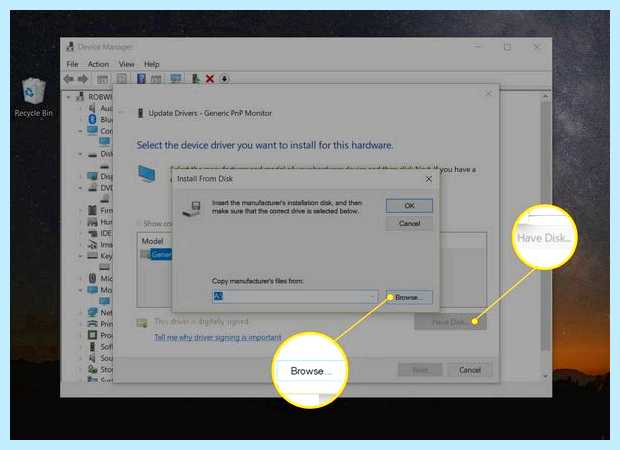Image resolution: width=620 pixels, height=450 pixels.
Task: Select the Monitors category in device tree
Action: coord(101,290)
